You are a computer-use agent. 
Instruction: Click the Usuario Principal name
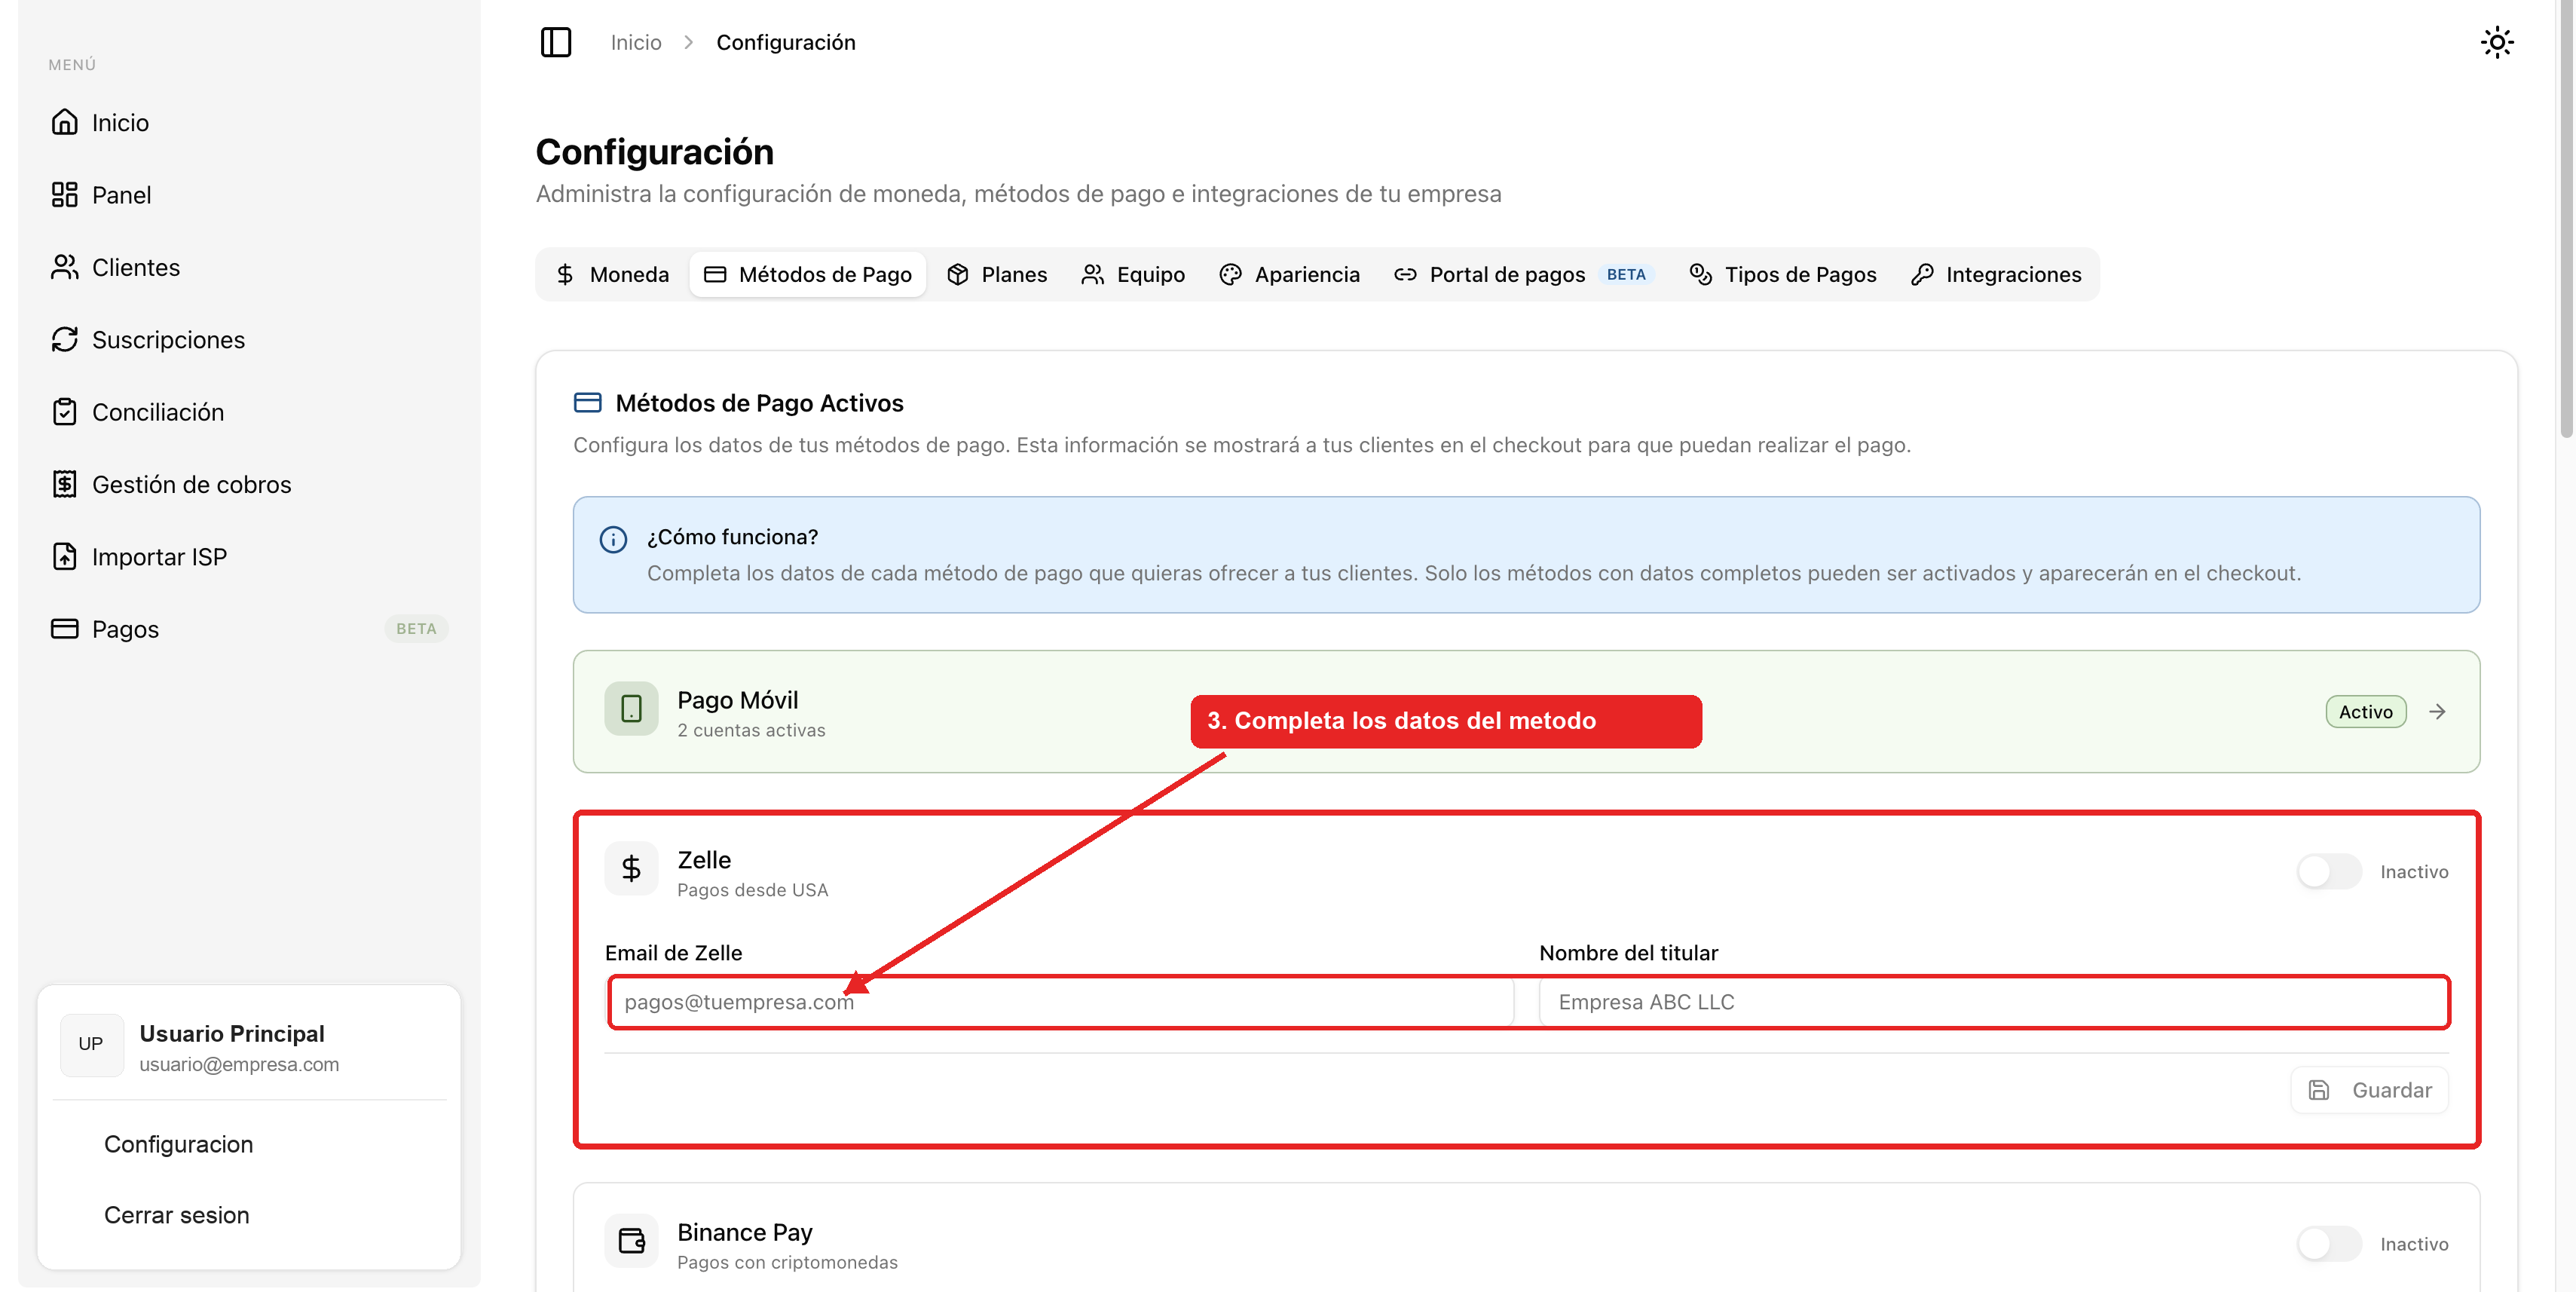coord(232,1033)
